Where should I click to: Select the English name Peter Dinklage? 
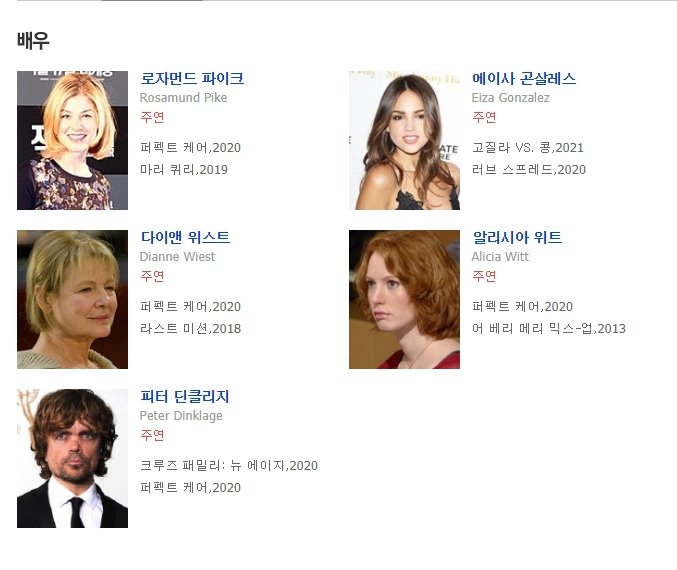181,416
